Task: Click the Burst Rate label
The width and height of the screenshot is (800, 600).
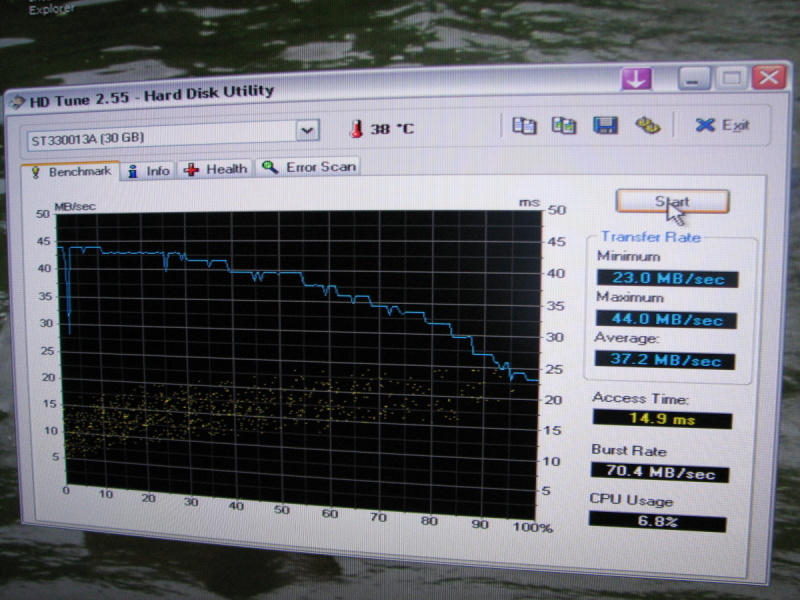Action: [629, 451]
